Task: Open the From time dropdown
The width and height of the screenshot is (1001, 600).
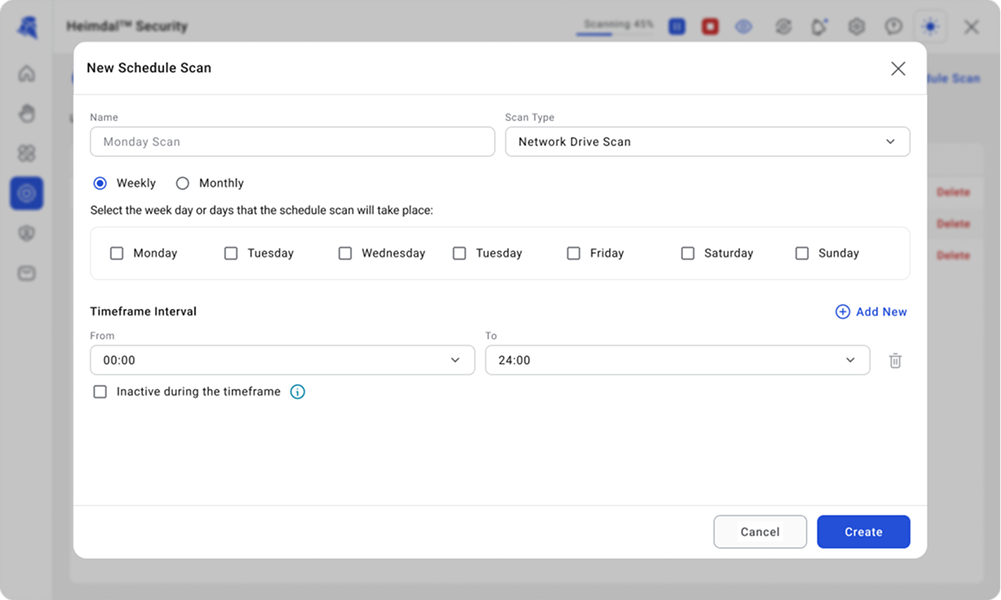Action: pyautogui.click(x=282, y=360)
